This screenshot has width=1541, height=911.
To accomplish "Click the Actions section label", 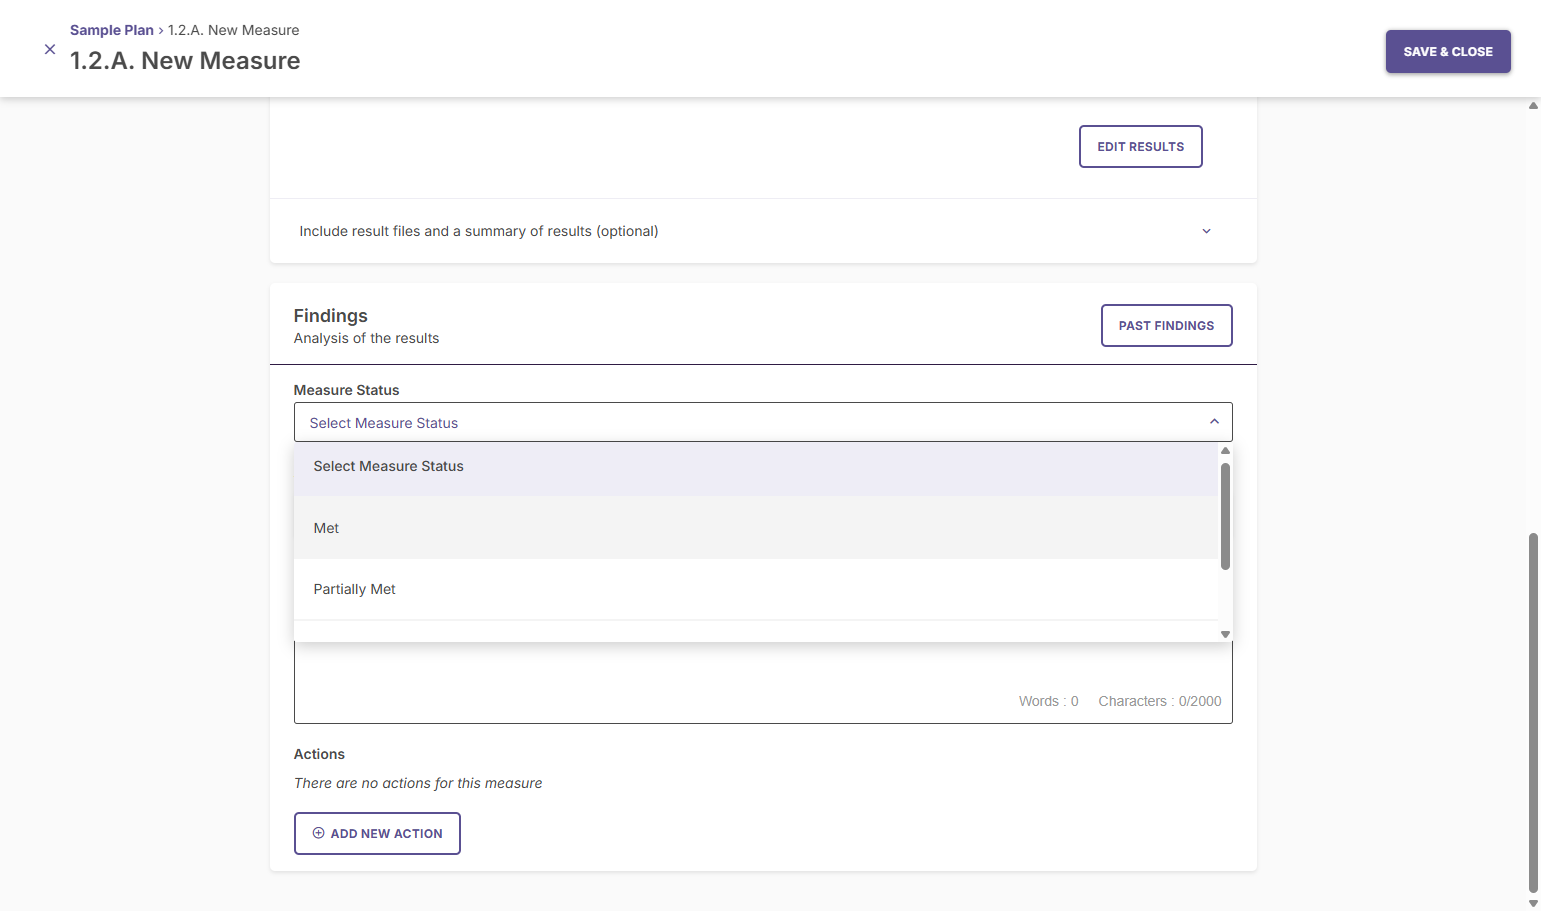I will point(319,754).
